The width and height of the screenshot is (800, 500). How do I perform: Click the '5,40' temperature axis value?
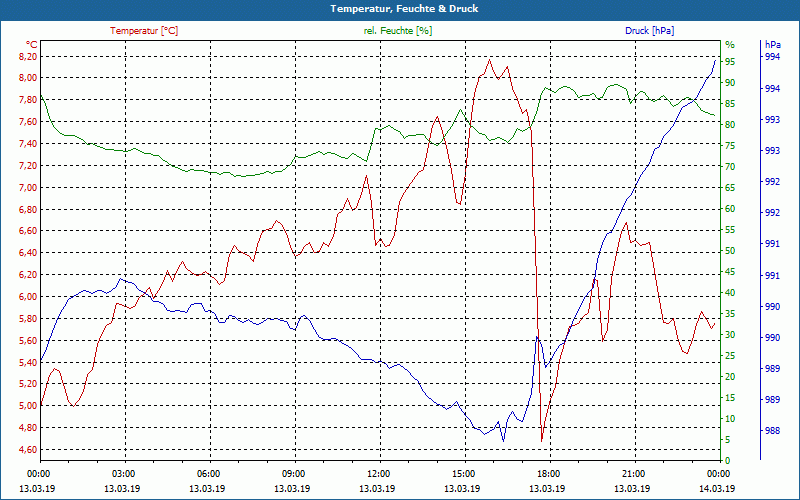(28, 363)
